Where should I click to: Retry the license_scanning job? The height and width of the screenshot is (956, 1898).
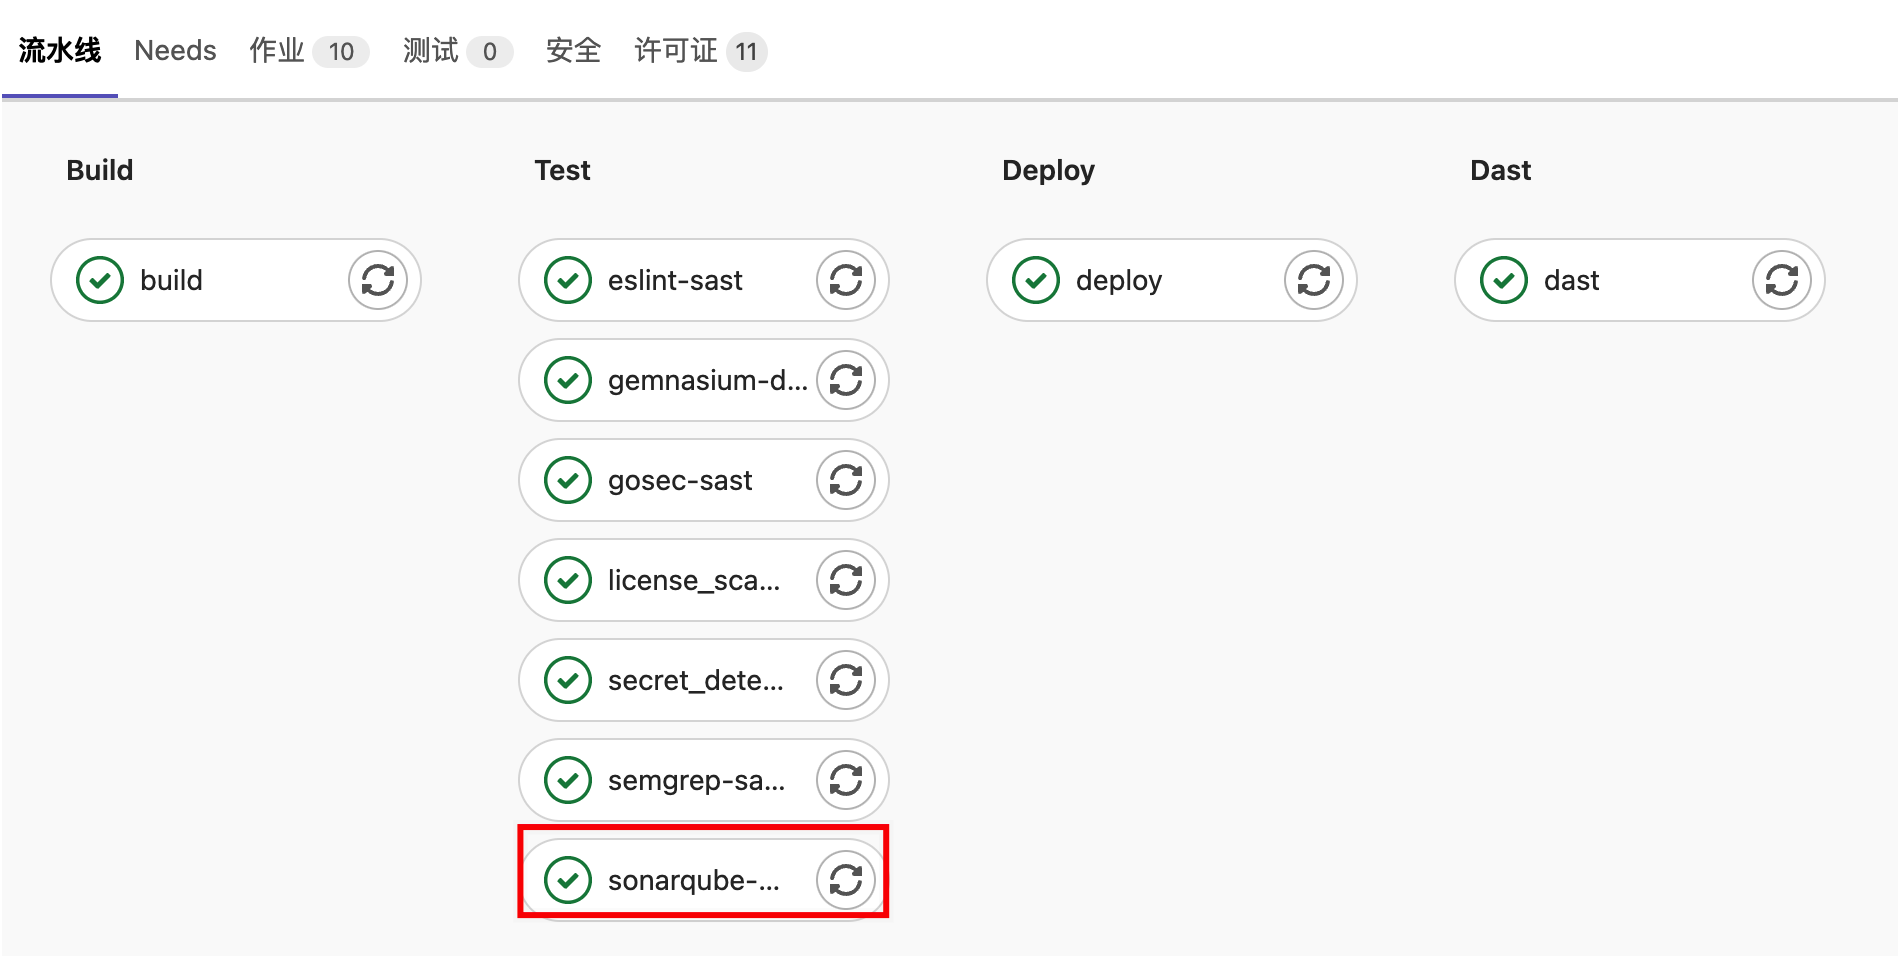[846, 580]
